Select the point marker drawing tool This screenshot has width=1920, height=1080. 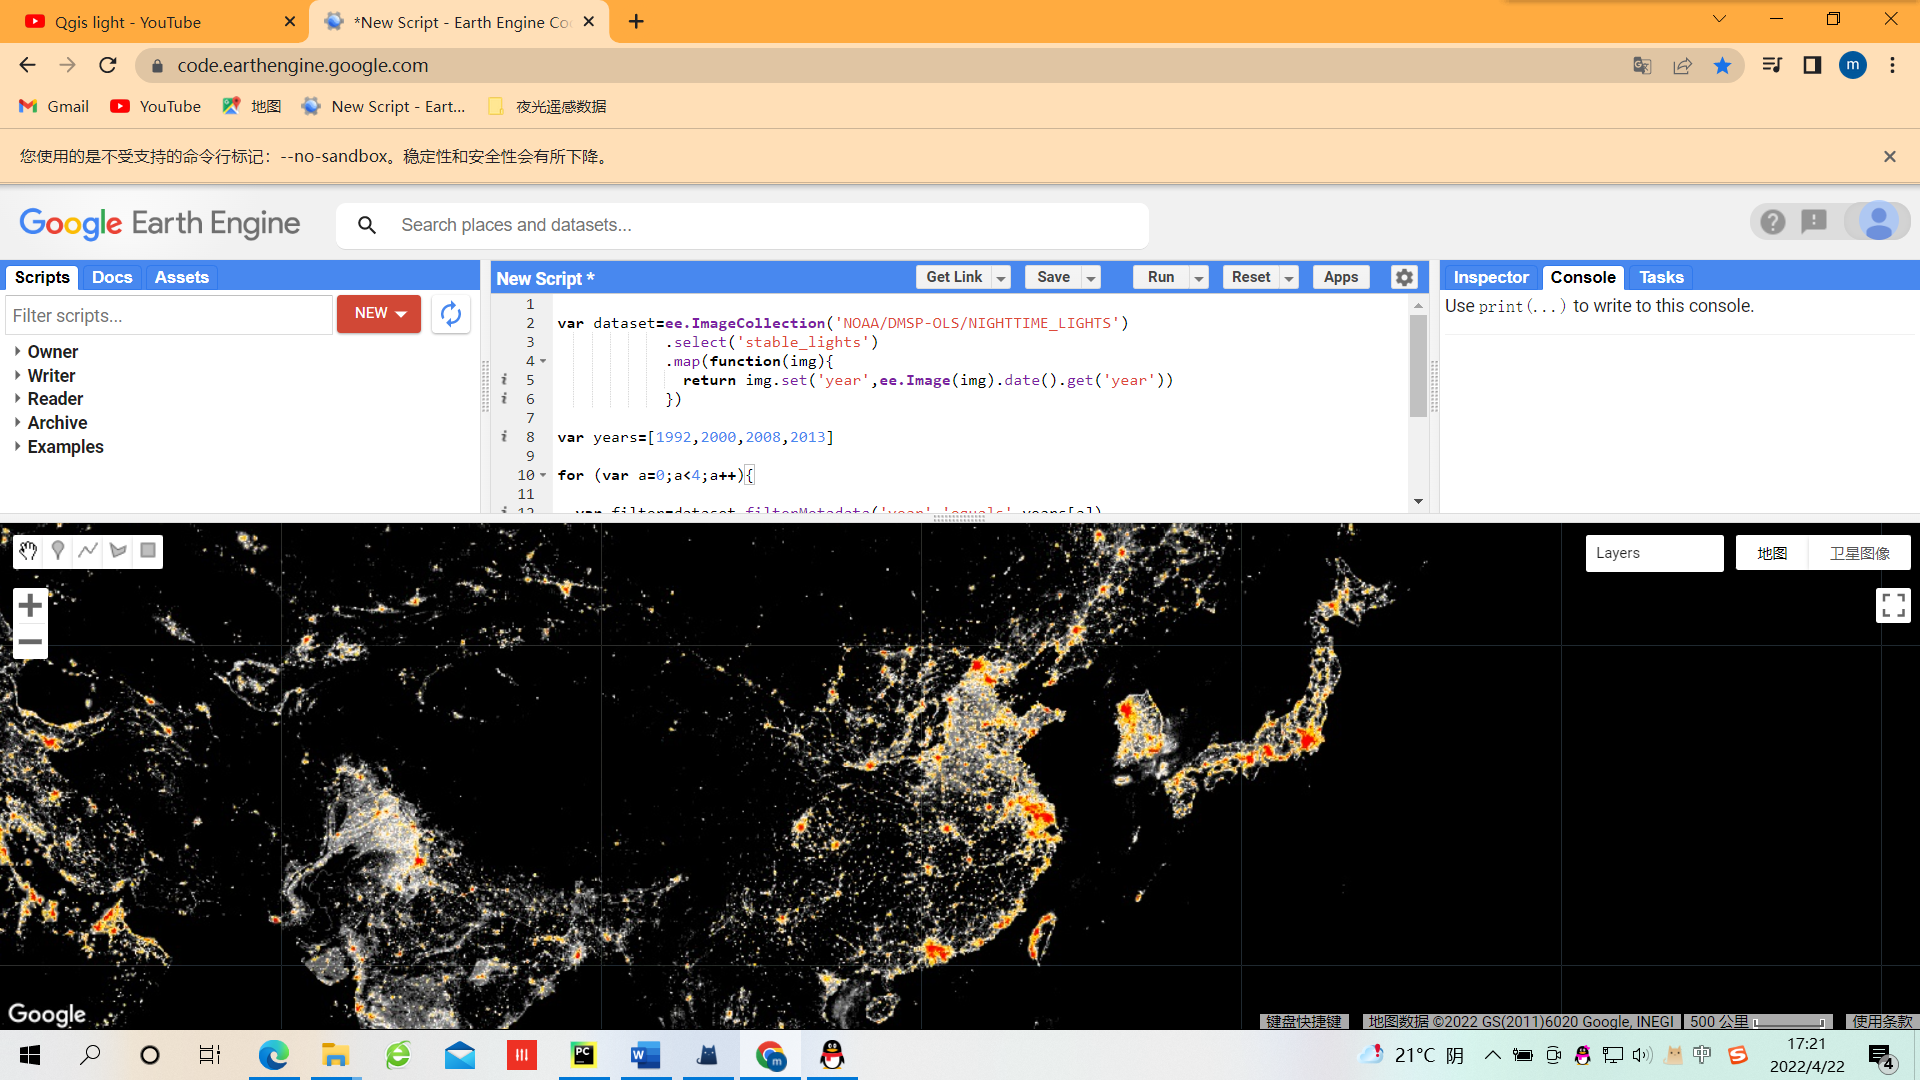click(x=57, y=550)
